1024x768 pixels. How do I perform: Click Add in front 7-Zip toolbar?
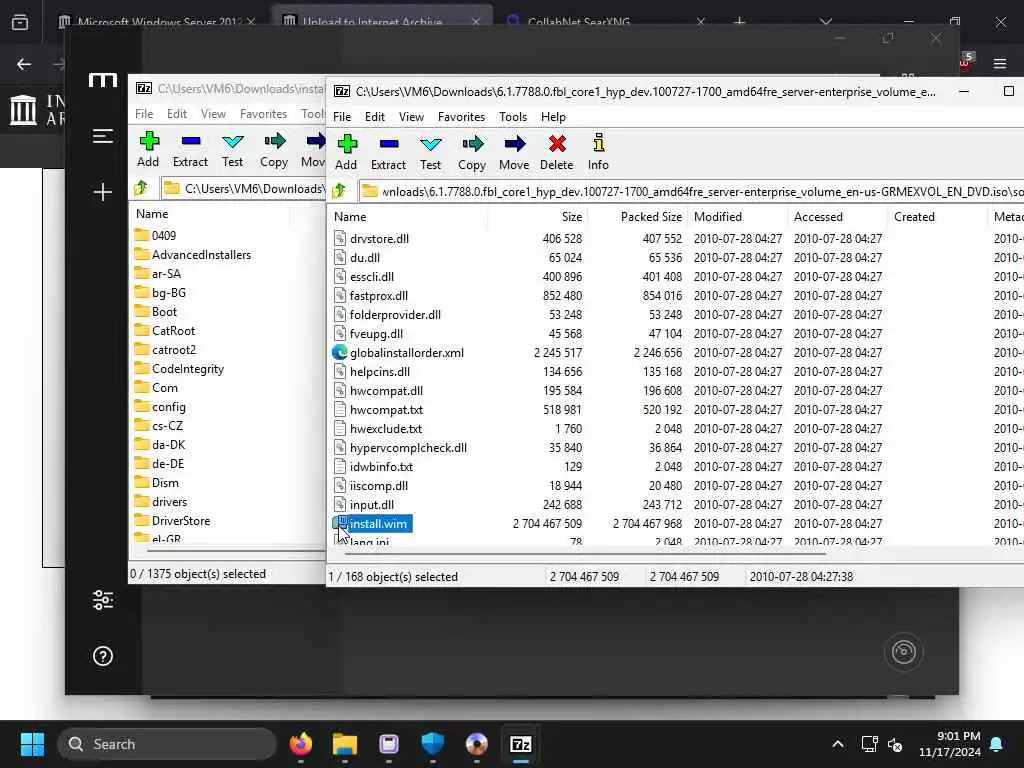(x=345, y=152)
